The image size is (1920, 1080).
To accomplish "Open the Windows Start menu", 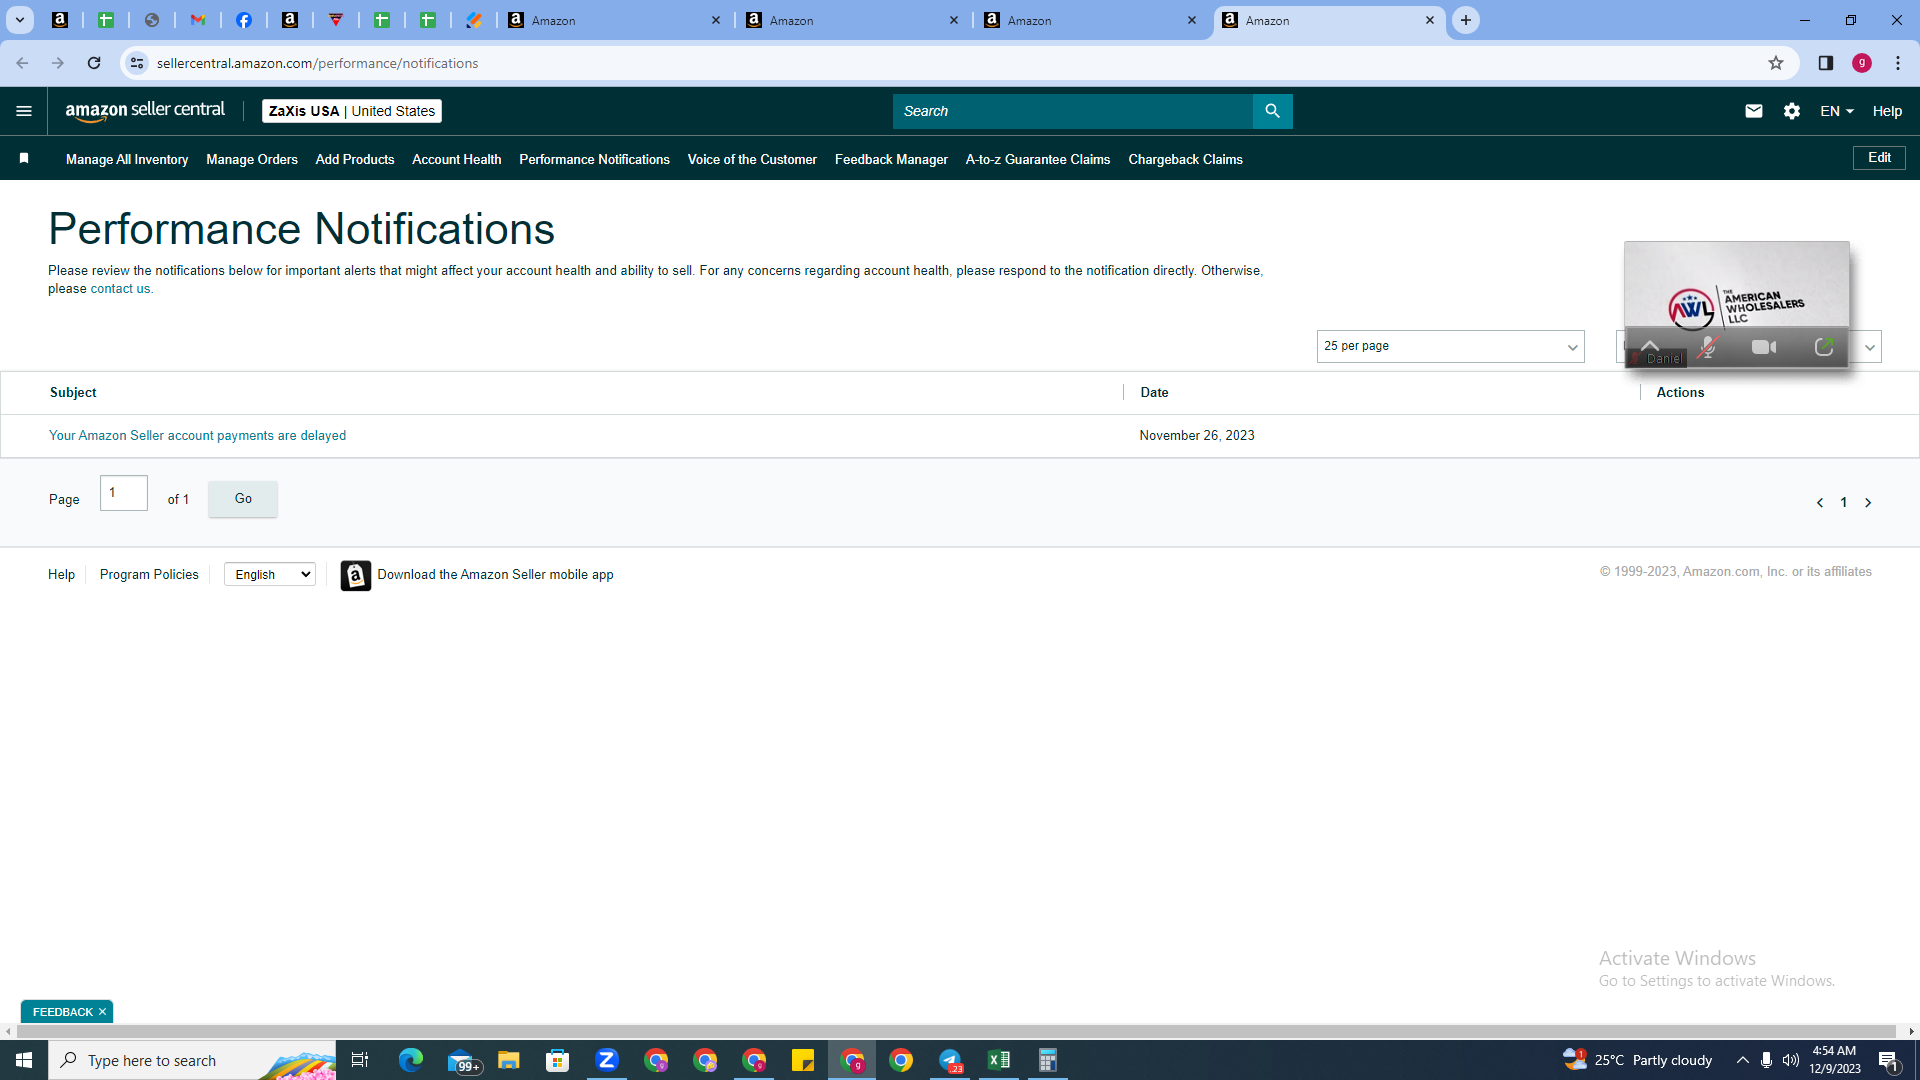I will 24,1060.
